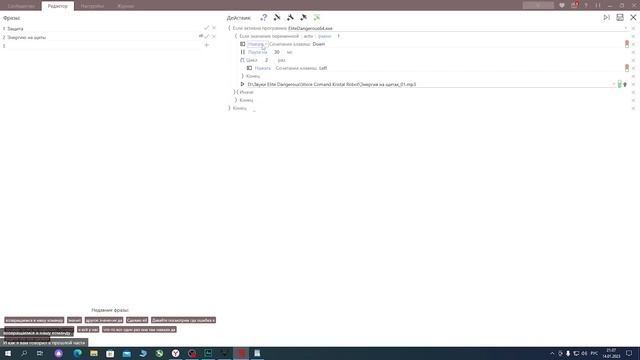Click the first hammer action icon
Viewport: 640px width, 360px height.
point(277,17)
